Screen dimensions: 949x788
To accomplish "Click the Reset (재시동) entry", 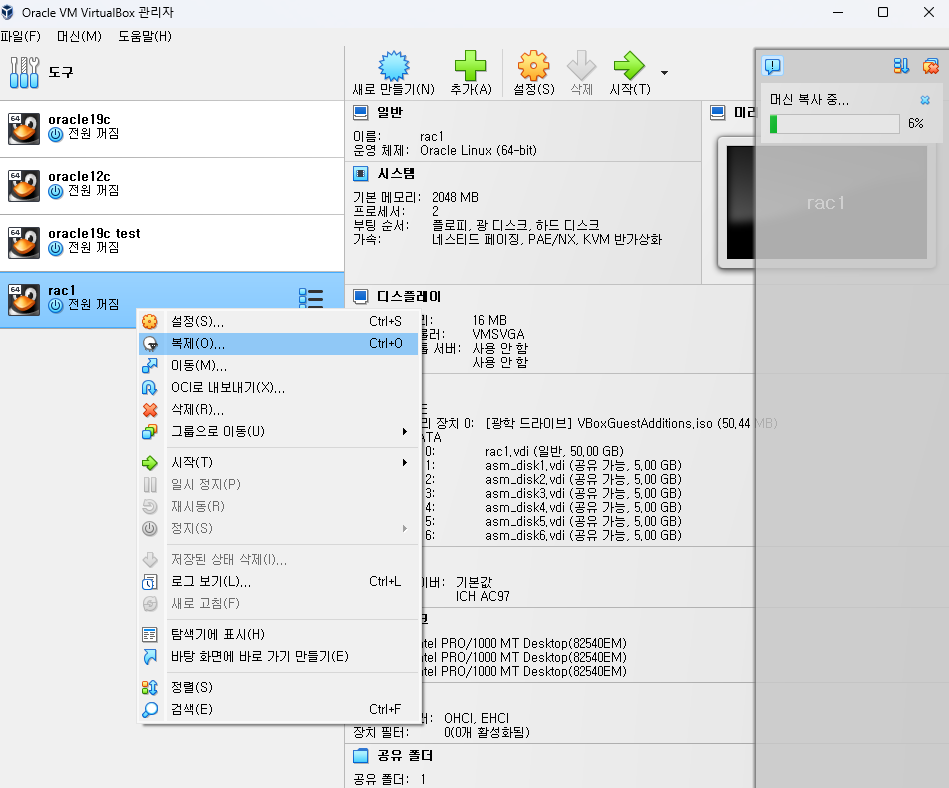I will [x=278, y=507].
